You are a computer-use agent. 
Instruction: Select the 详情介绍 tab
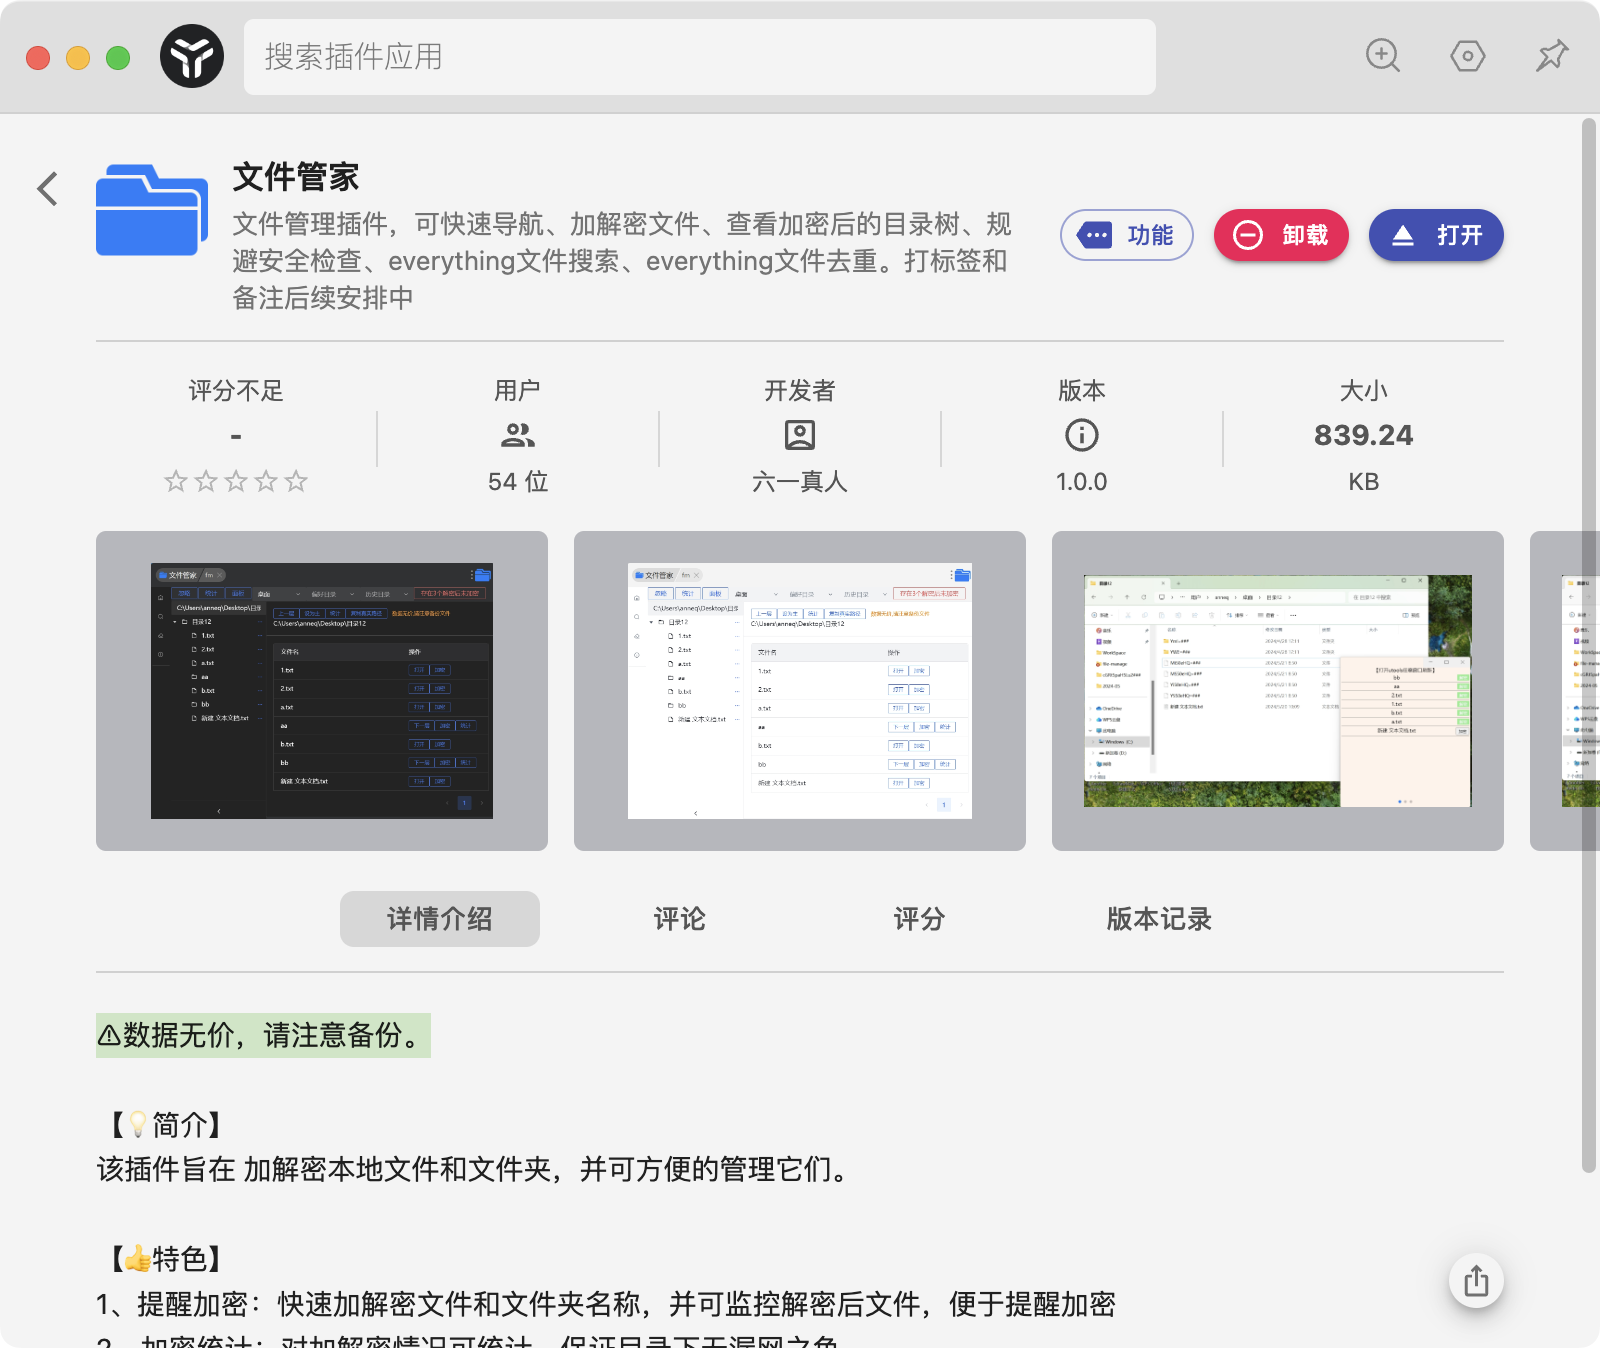pos(440,919)
